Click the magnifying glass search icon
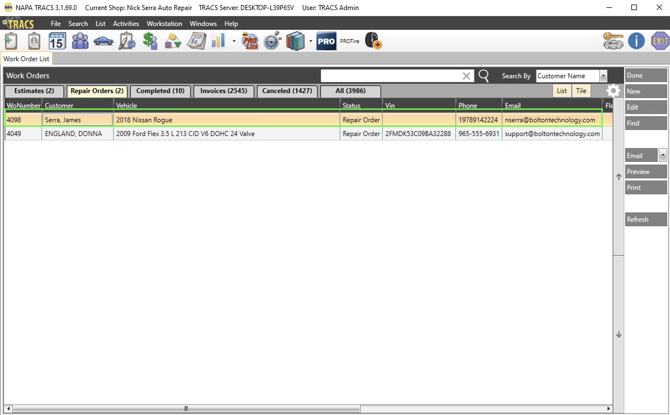The width and height of the screenshot is (670, 415). 484,76
